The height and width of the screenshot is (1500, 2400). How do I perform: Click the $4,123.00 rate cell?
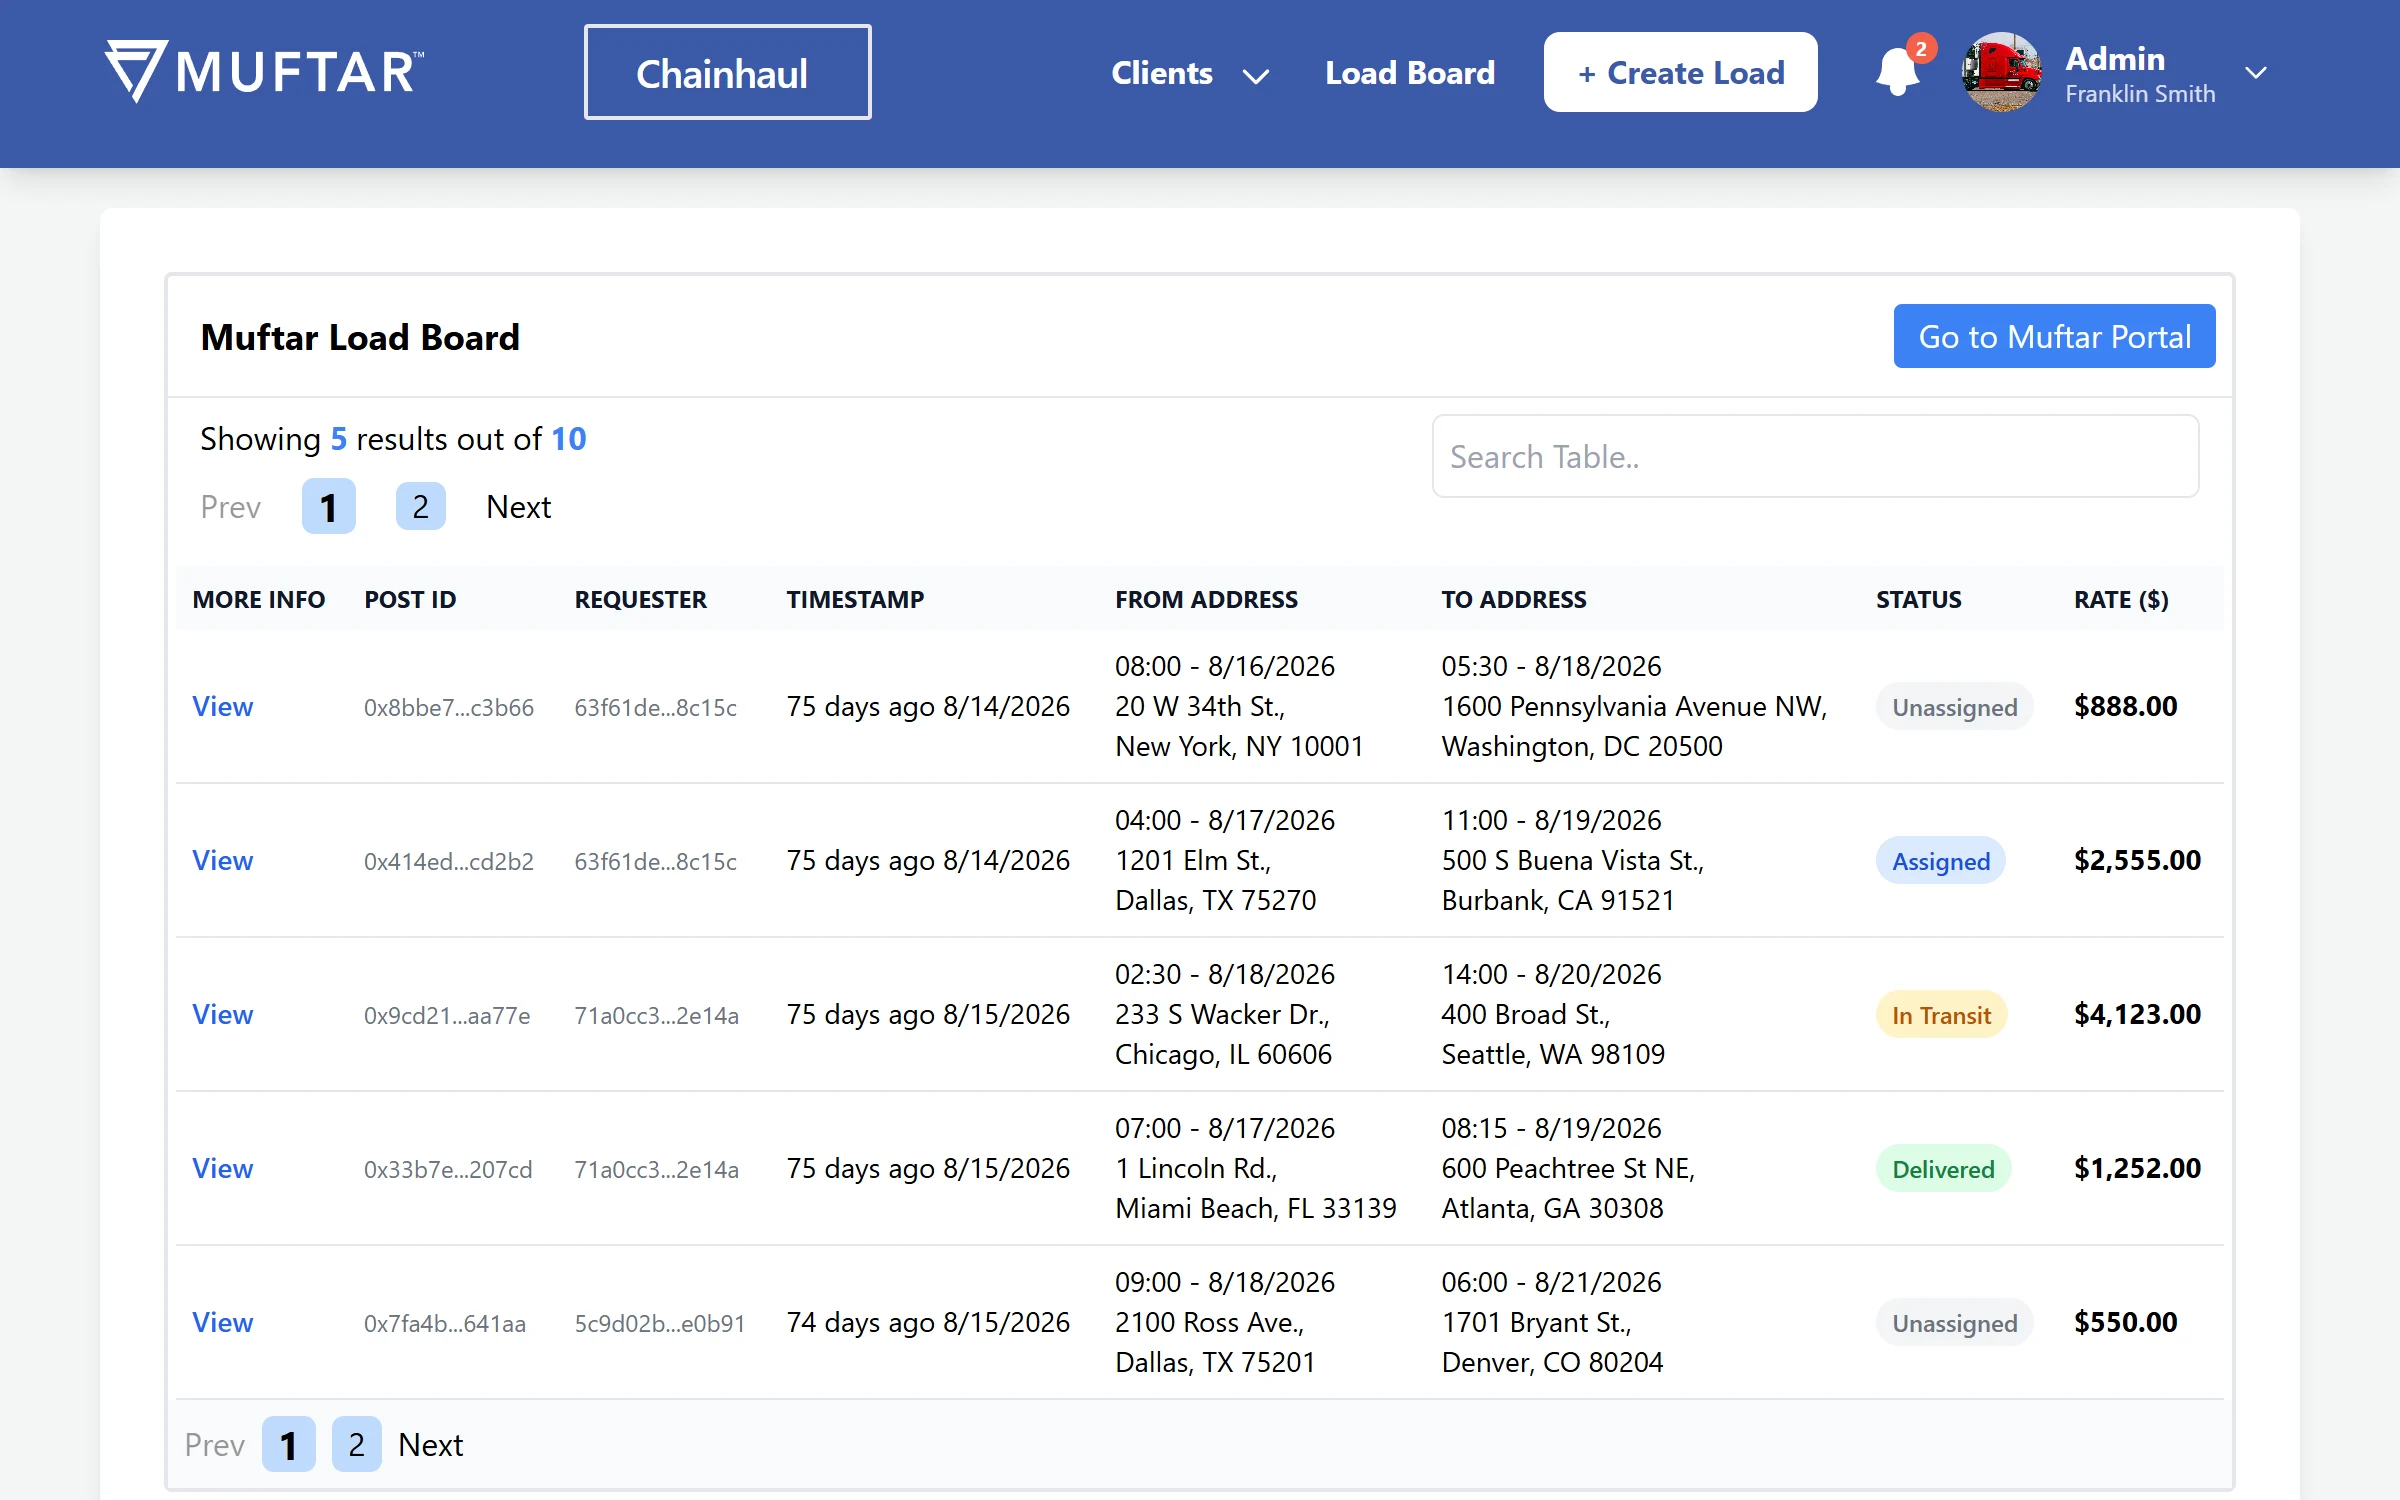[2137, 1014]
